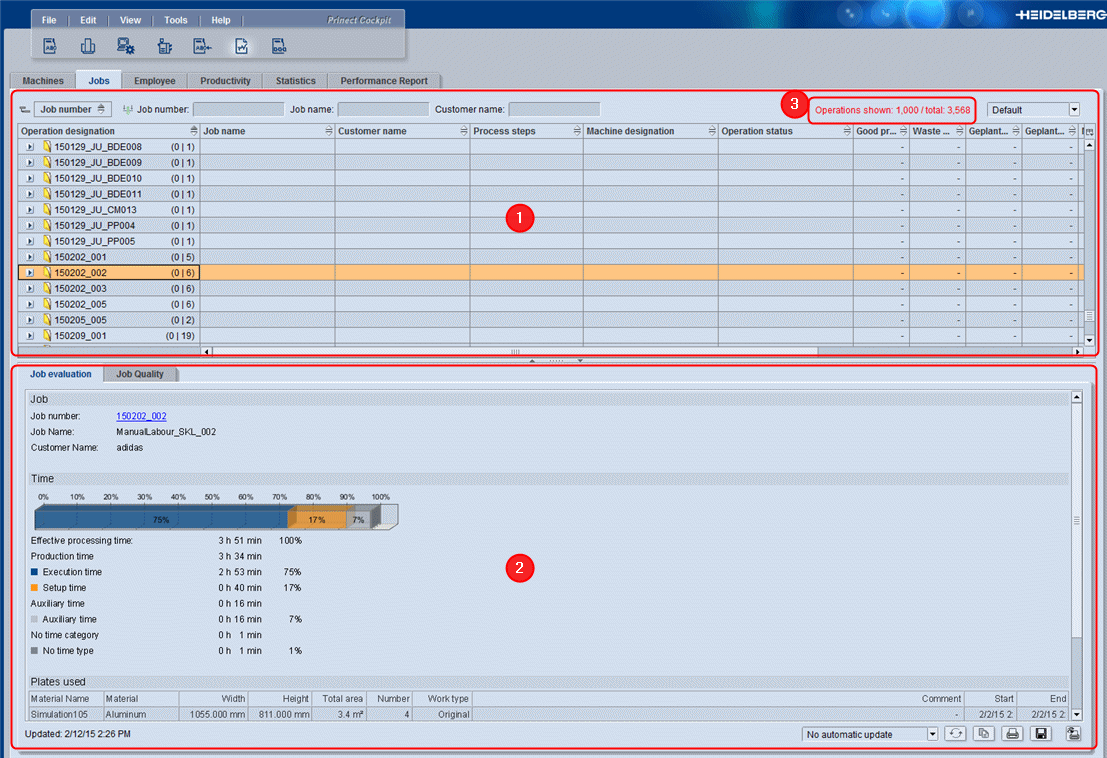Viewport: 1107px width, 758px height.
Task: Print the job evaluation via printer icon
Action: point(1012,733)
